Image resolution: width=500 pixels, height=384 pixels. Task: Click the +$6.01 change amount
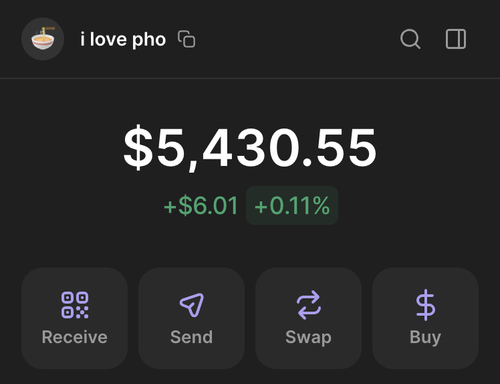(201, 205)
